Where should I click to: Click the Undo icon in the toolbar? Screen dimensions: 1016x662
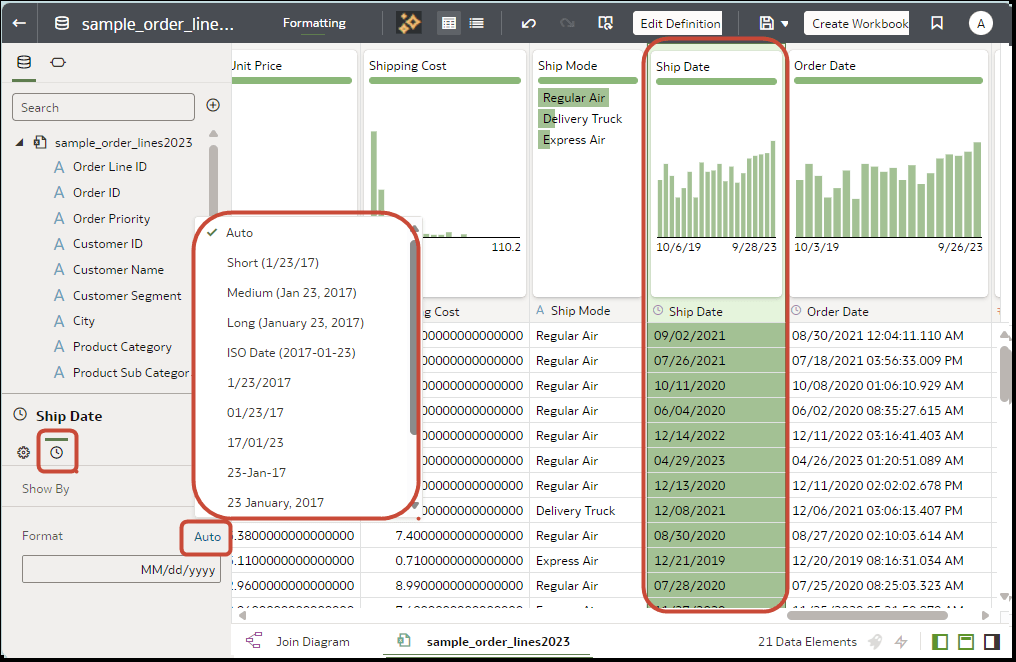click(528, 22)
